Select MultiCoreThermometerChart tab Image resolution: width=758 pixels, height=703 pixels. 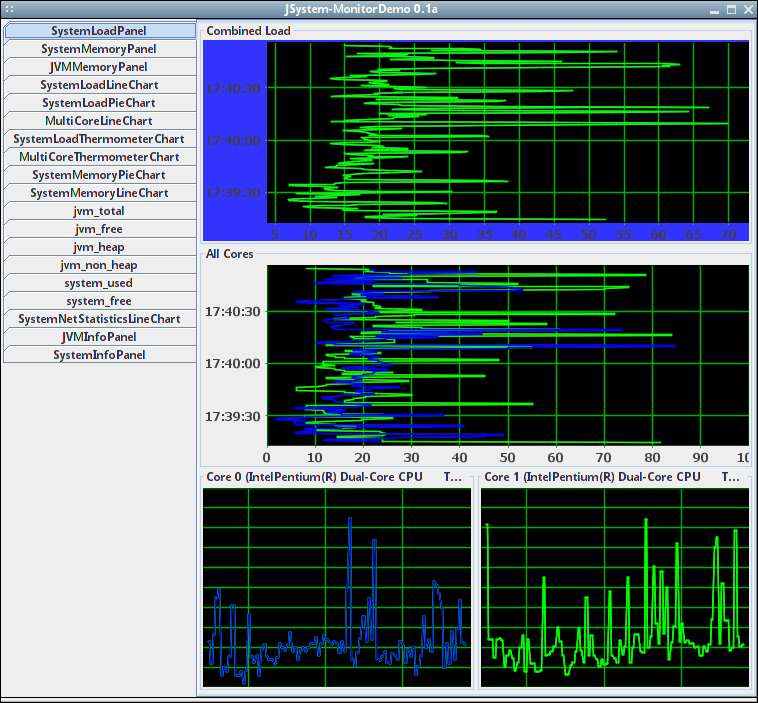pyautogui.click(x=100, y=157)
